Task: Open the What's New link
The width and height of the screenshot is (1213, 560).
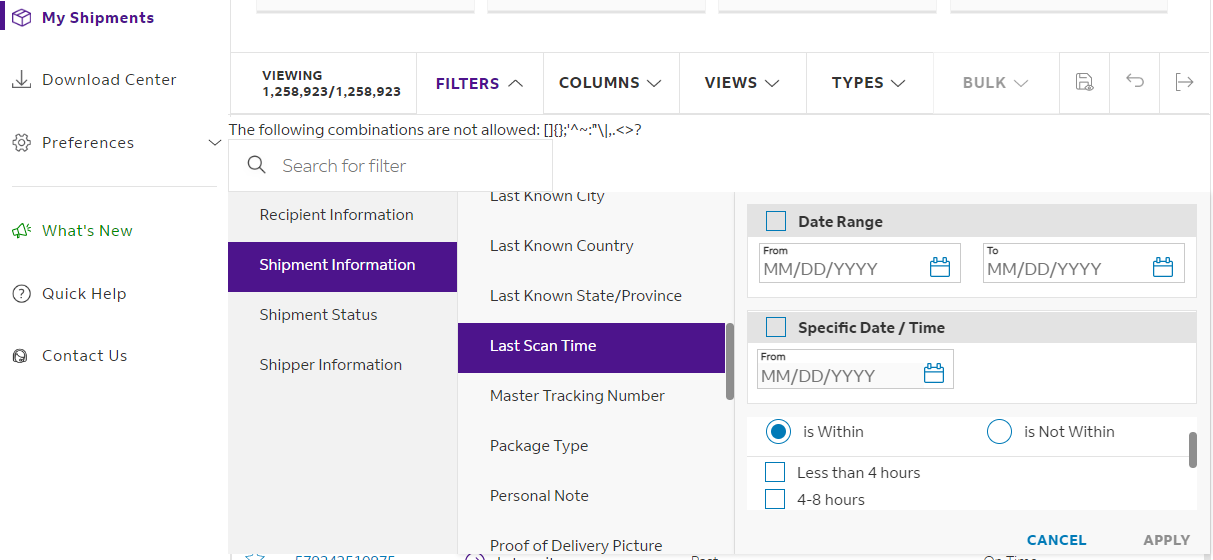Action: coord(87,231)
